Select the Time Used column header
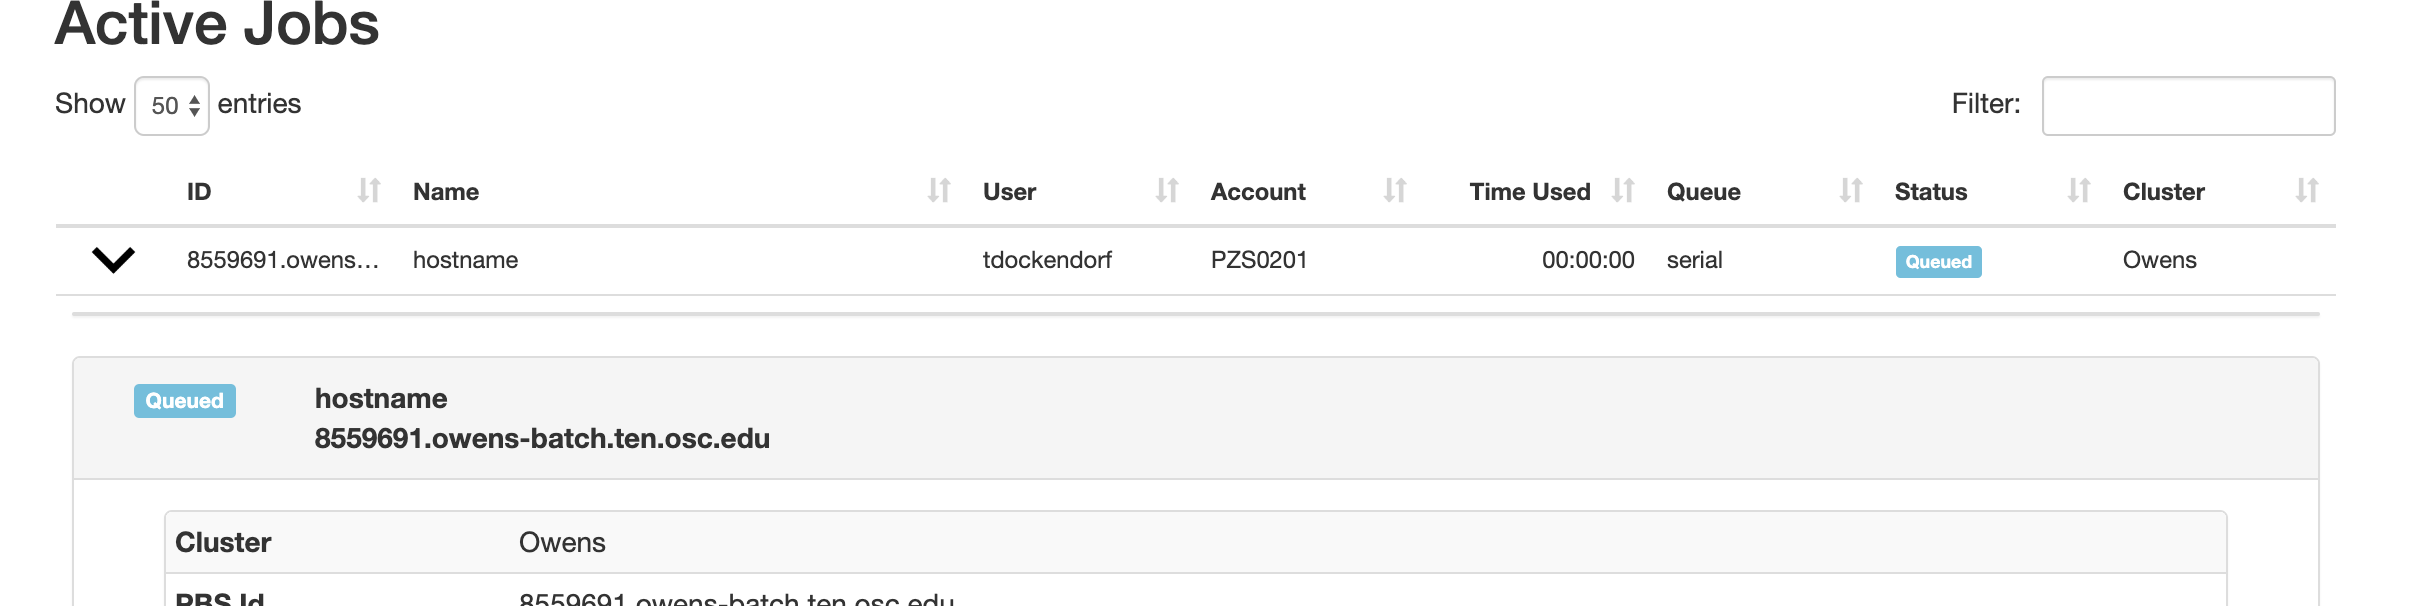The height and width of the screenshot is (606, 2424). tap(1529, 191)
